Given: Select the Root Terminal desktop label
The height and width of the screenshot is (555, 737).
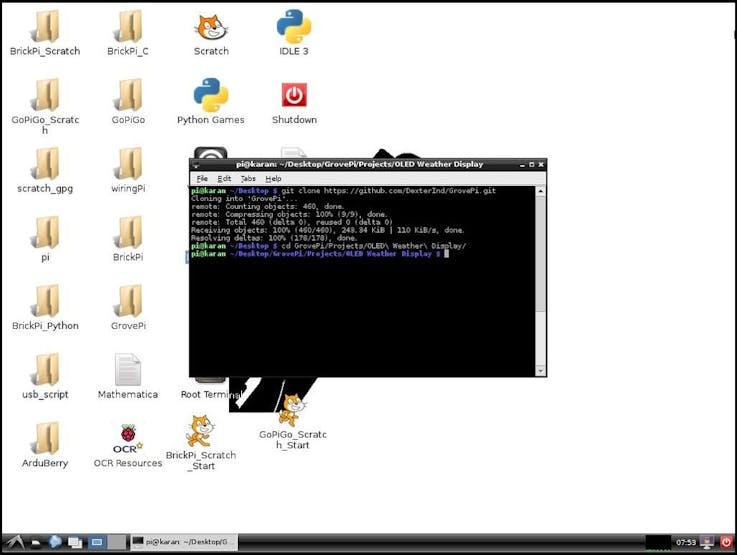Looking at the screenshot, I should 210,394.
